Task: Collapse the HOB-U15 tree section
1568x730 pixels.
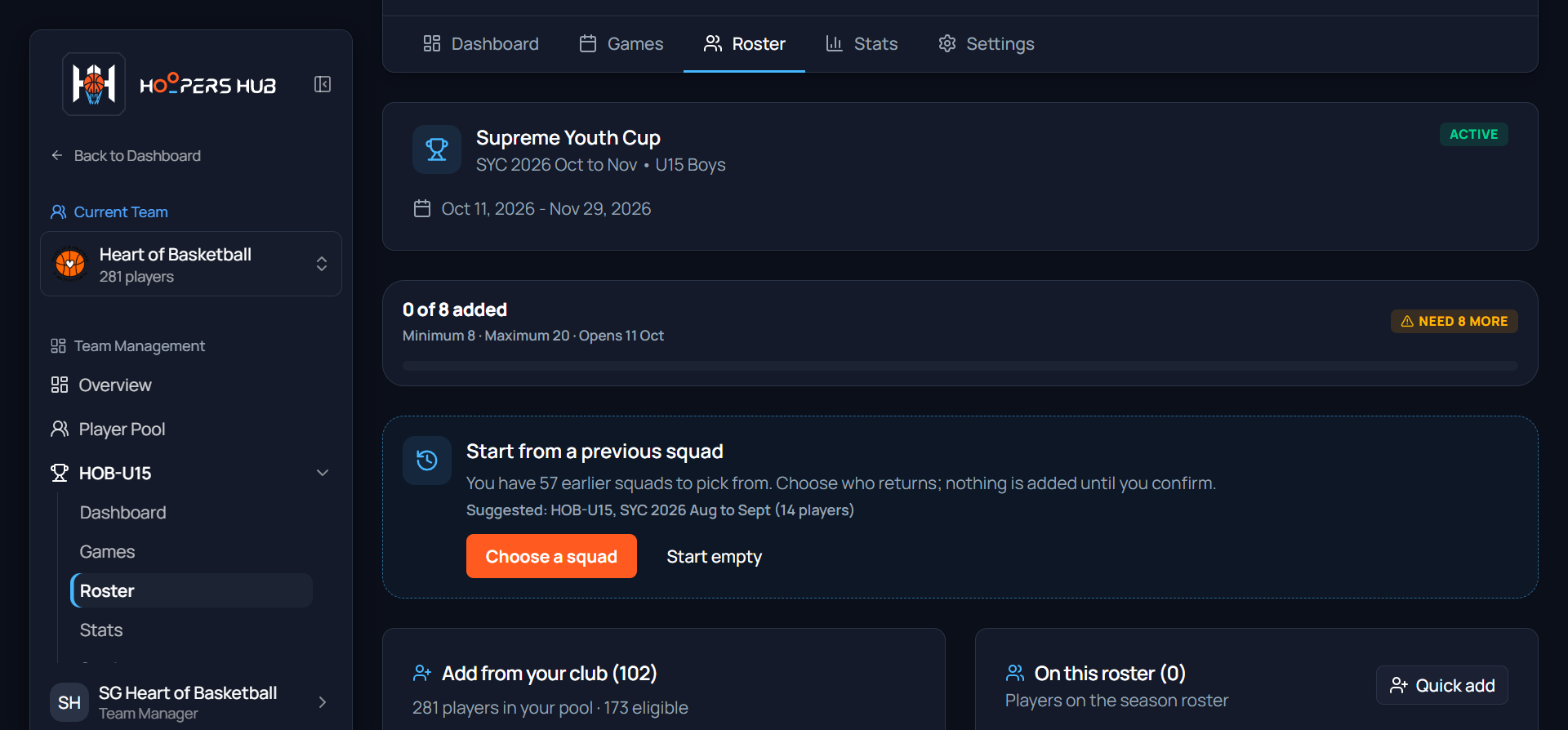Action: [x=322, y=473]
